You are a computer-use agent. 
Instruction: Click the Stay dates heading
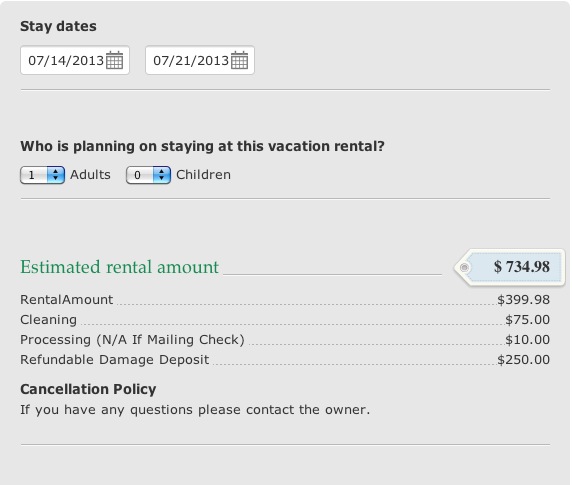click(58, 26)
